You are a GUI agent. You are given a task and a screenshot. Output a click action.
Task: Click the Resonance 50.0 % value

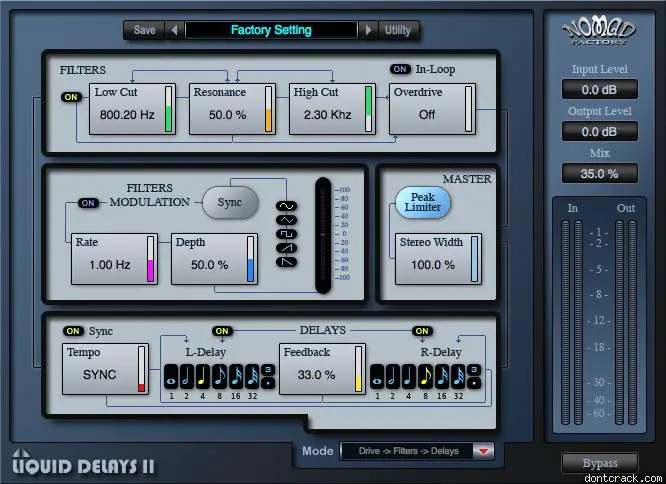(x=227, y=115)
